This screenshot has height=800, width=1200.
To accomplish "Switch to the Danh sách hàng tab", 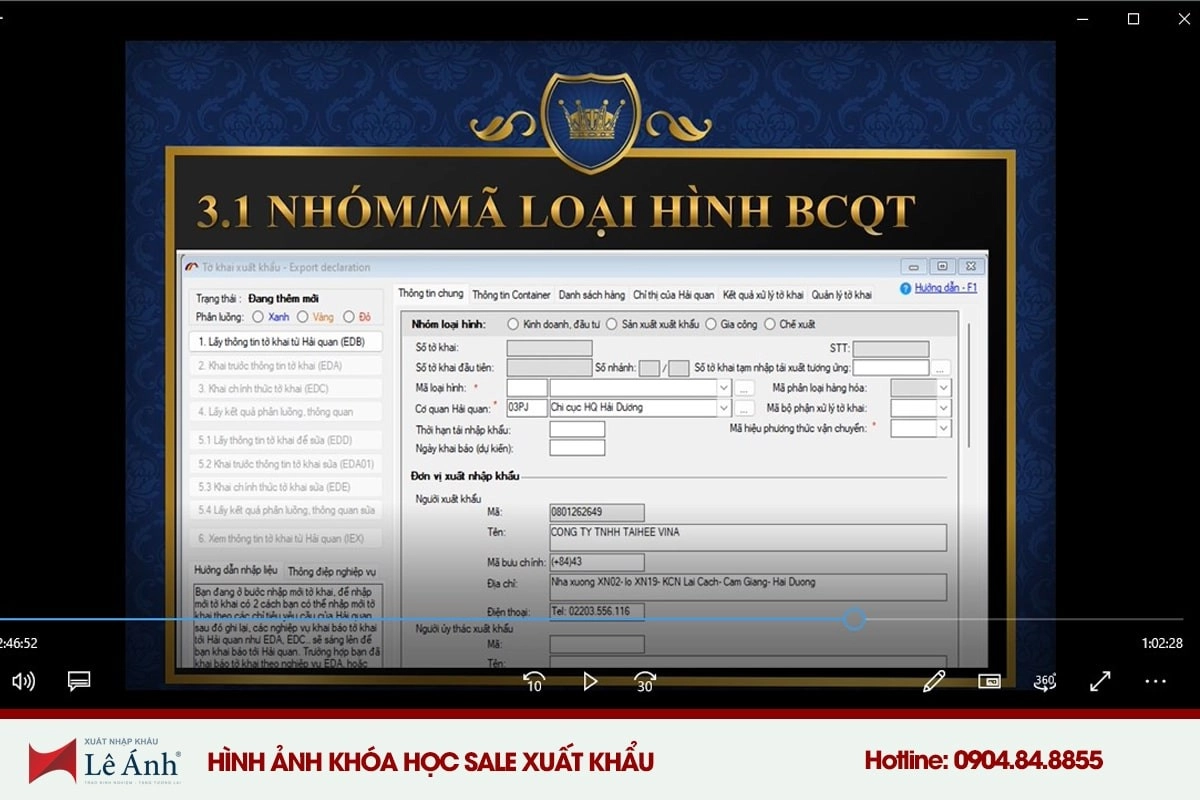I will pyautogui.click(x=591, y=295).
